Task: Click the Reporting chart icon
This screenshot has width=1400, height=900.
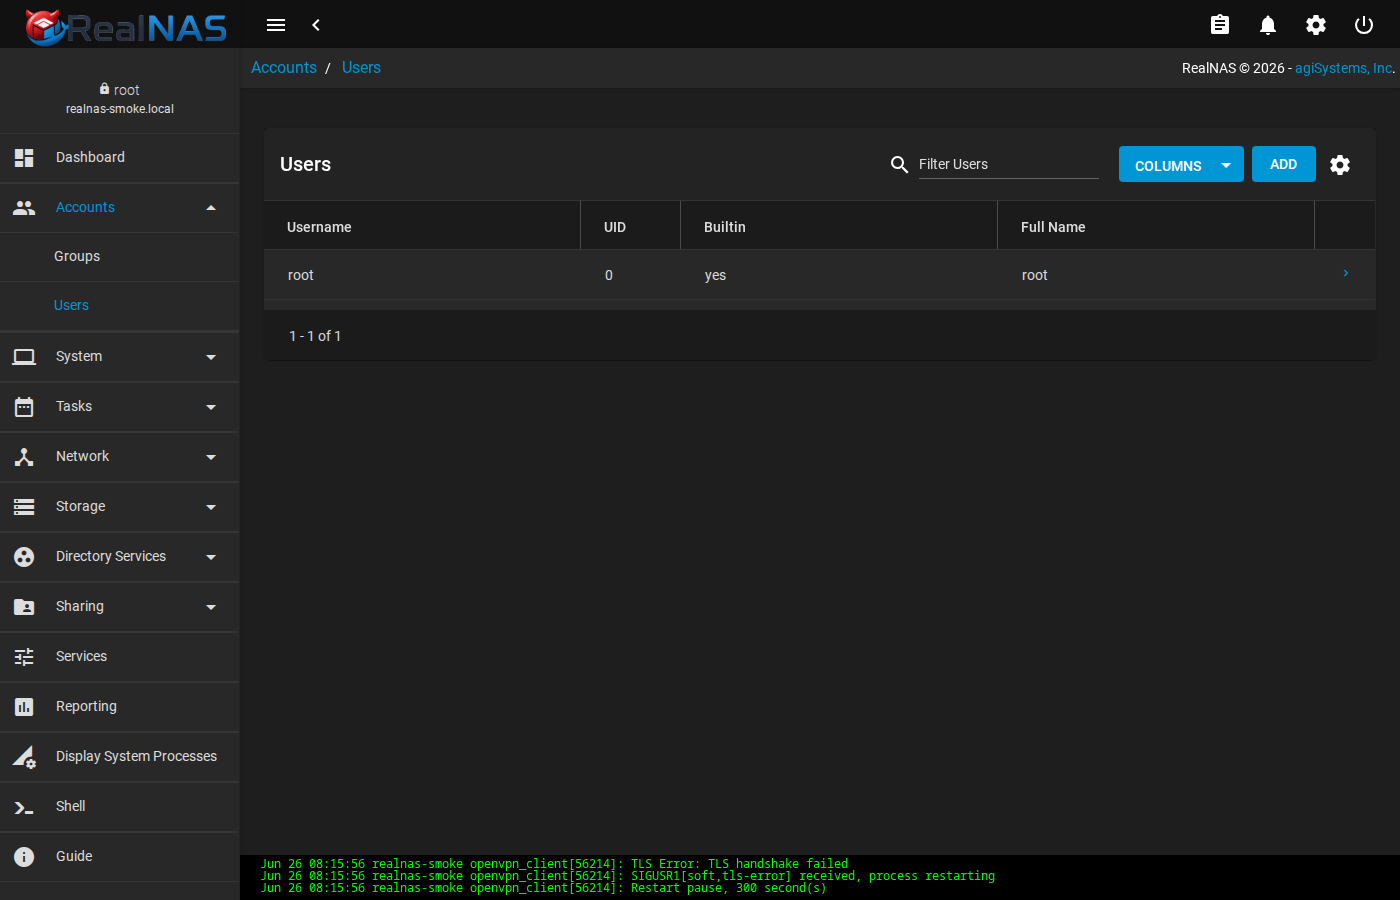Action: coord(24,707)
